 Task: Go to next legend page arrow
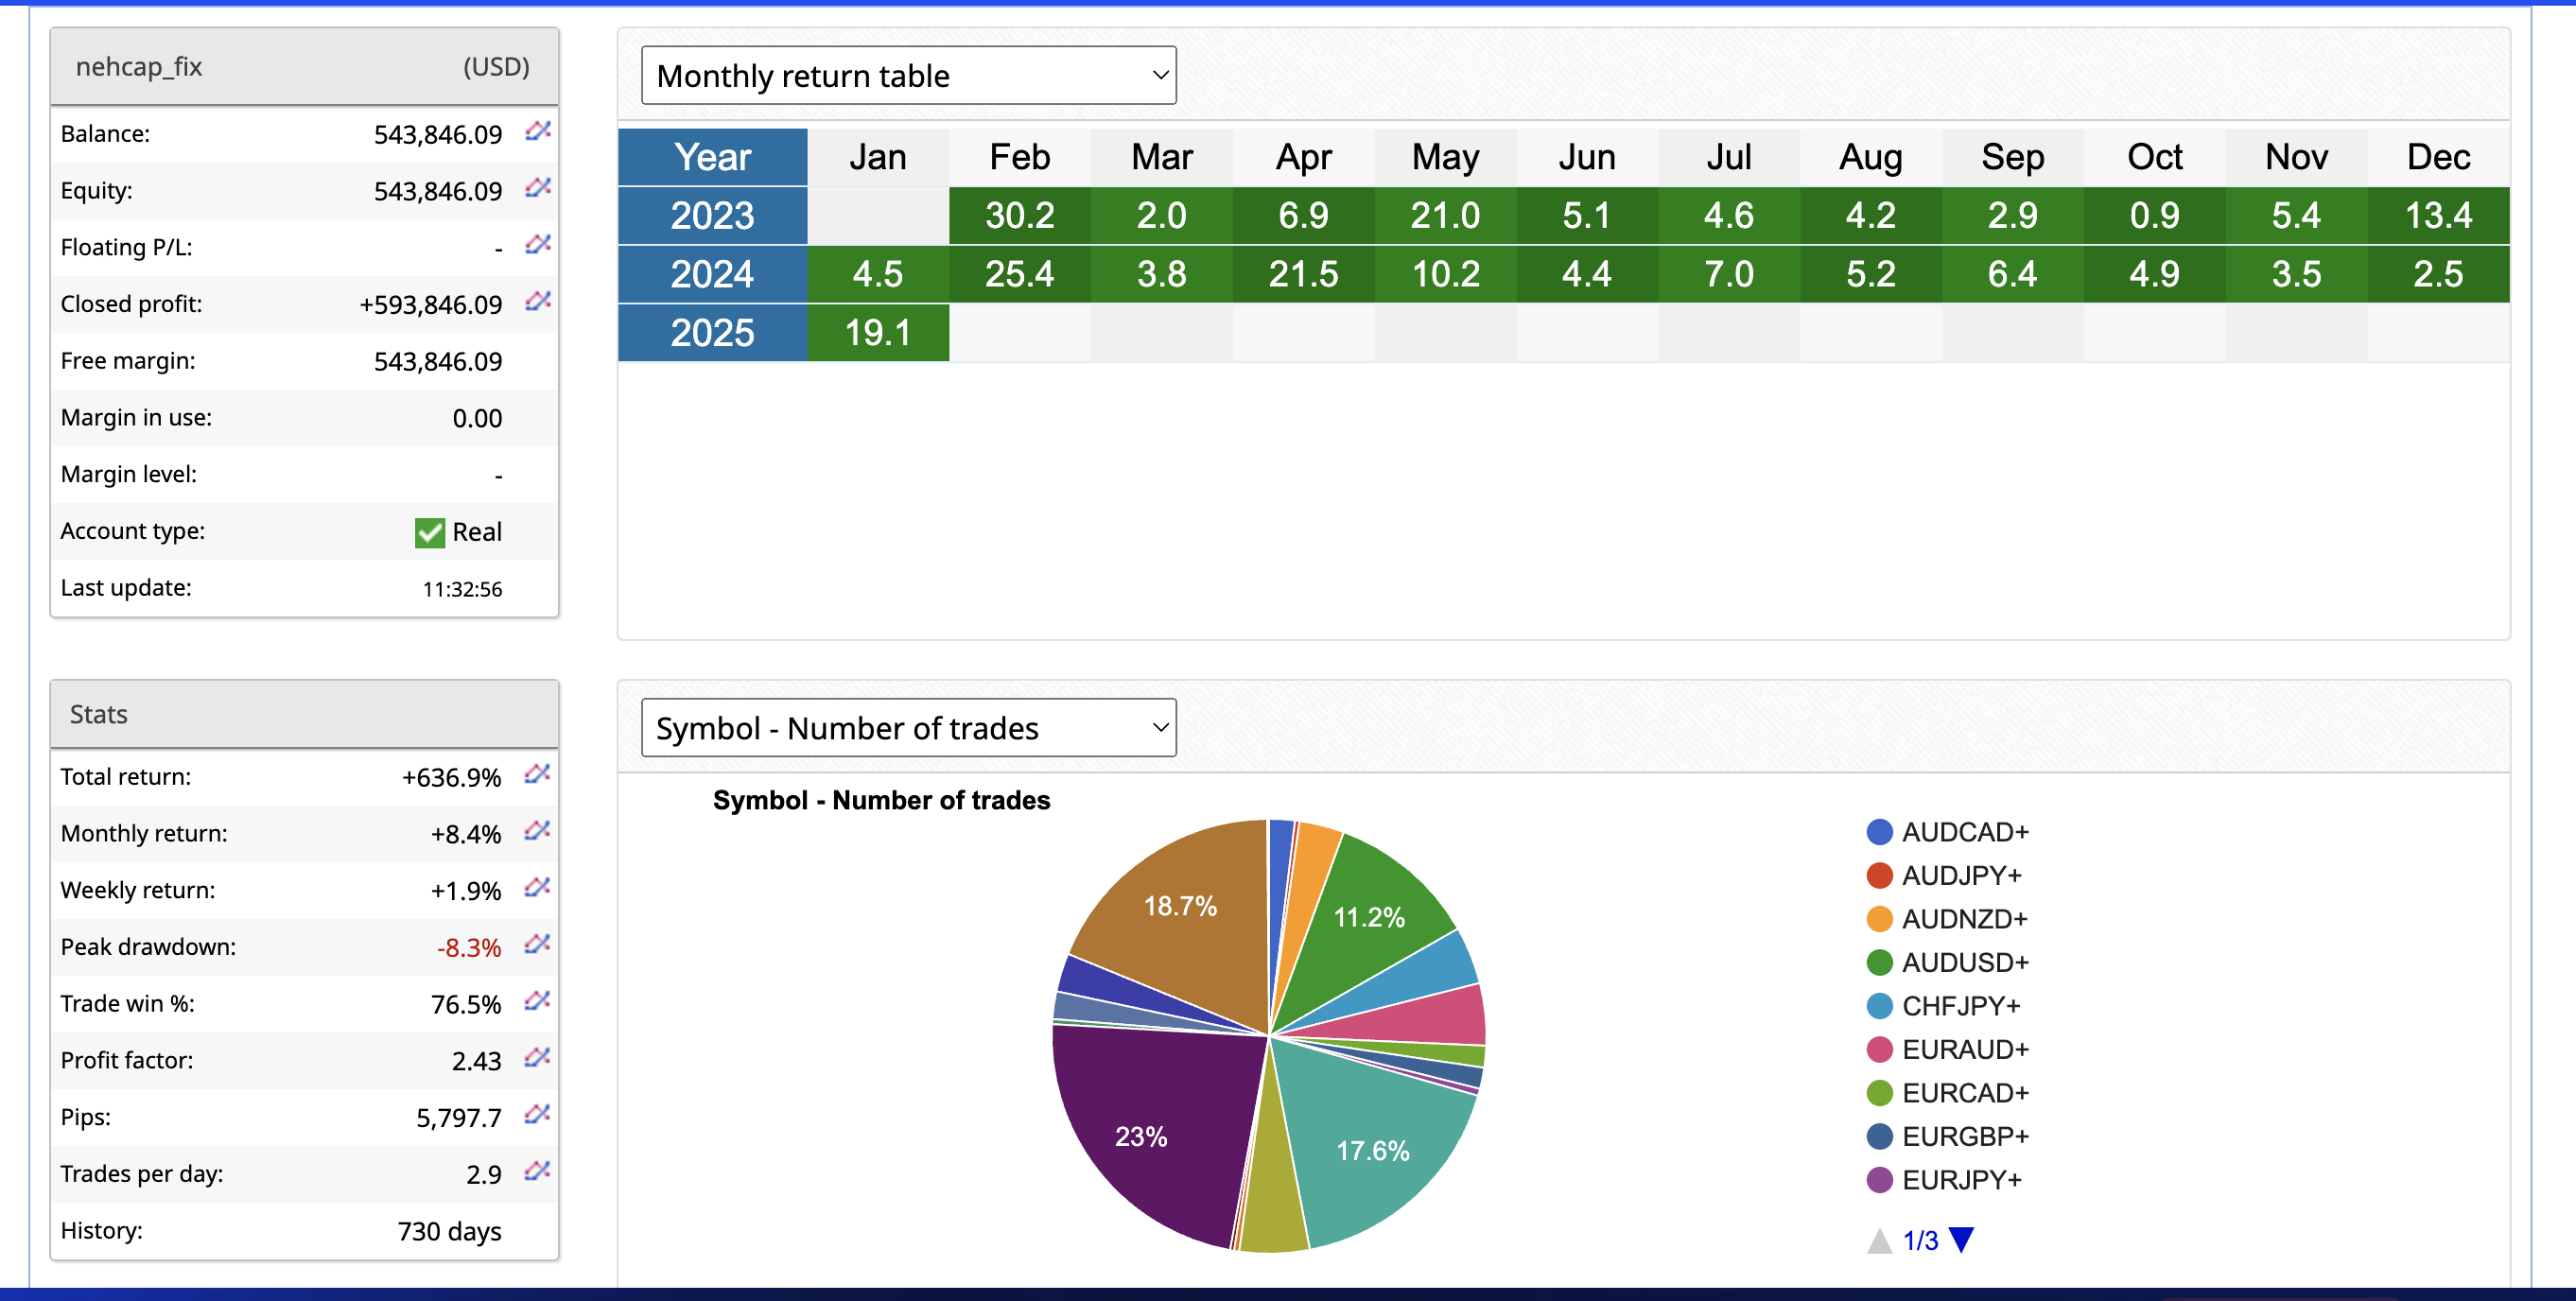[x=1962, y=1240]
